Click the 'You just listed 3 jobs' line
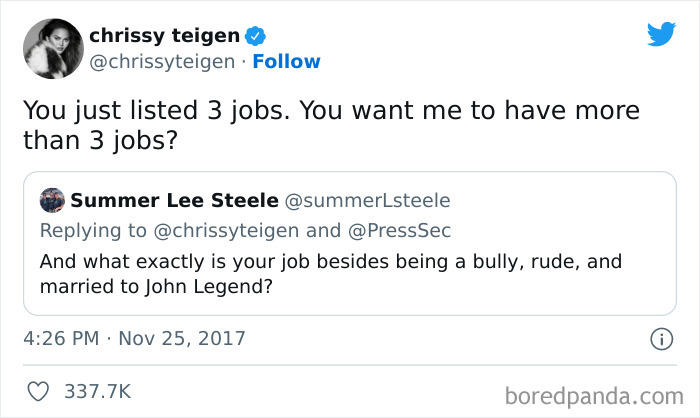This screenshot has width=700, height=418. (x=330, y=110)
